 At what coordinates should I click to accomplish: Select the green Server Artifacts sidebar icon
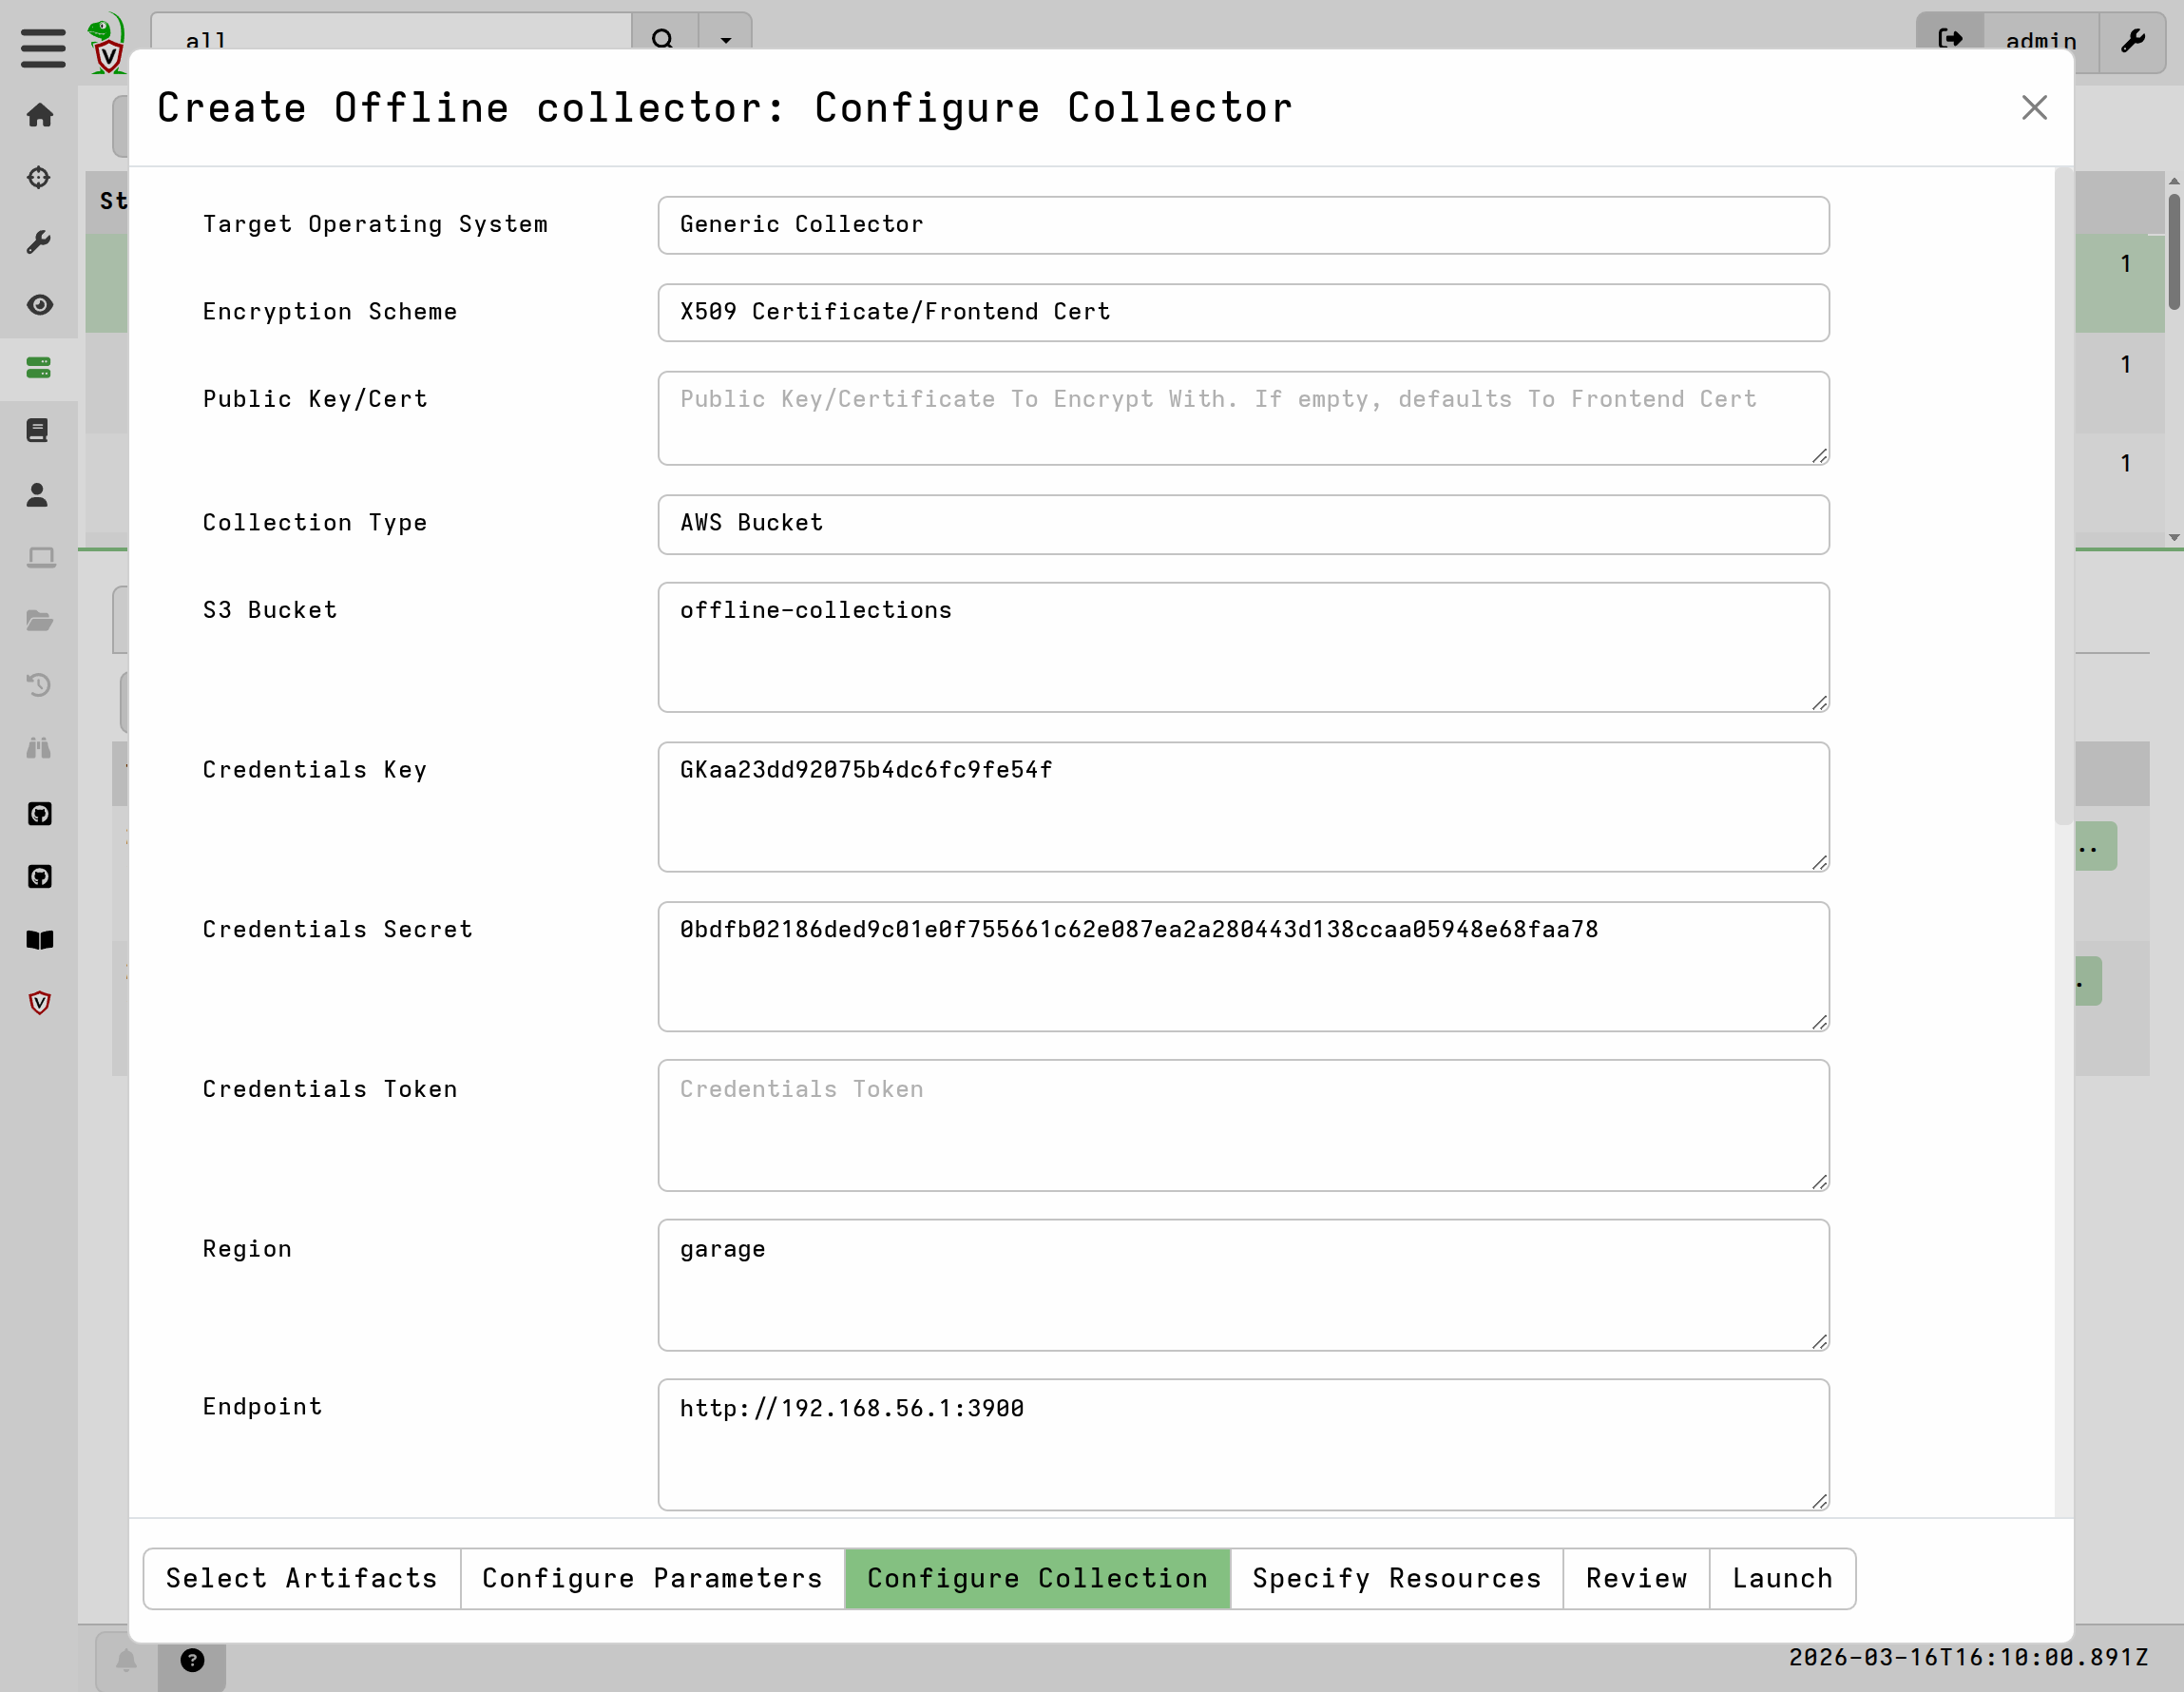point(39,368)
